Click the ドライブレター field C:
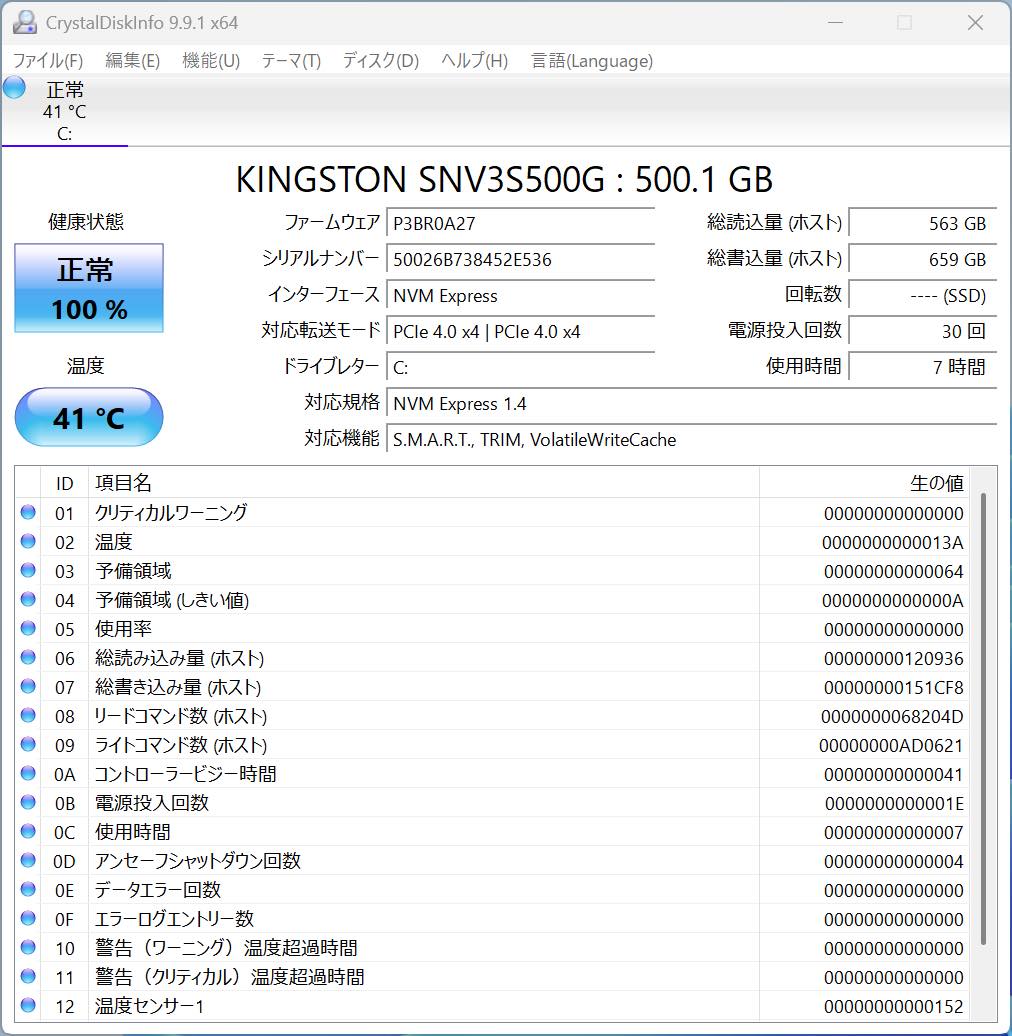Image resolution: width=1012 pixels, height=1036 pixels. tap(521, 367)
